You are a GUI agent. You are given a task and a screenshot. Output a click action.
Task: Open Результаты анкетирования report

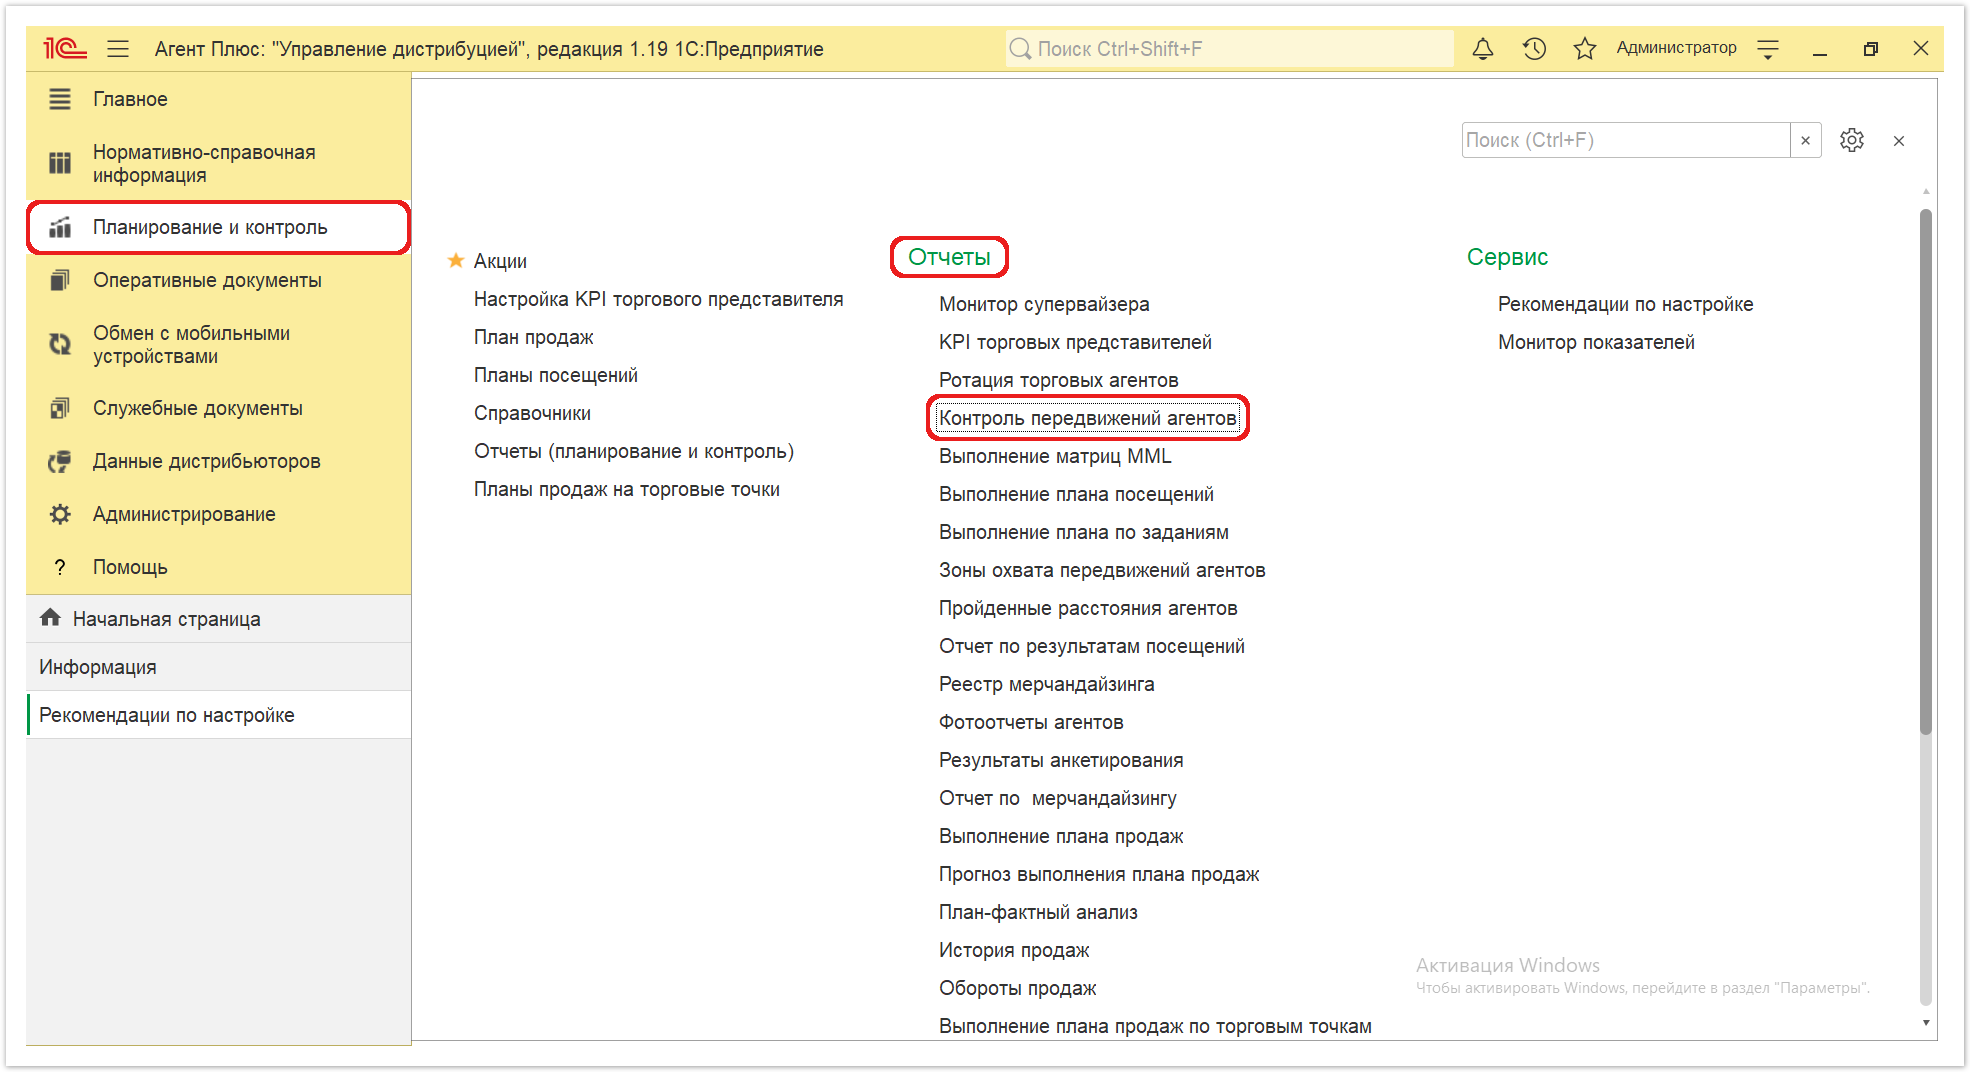1061,760
